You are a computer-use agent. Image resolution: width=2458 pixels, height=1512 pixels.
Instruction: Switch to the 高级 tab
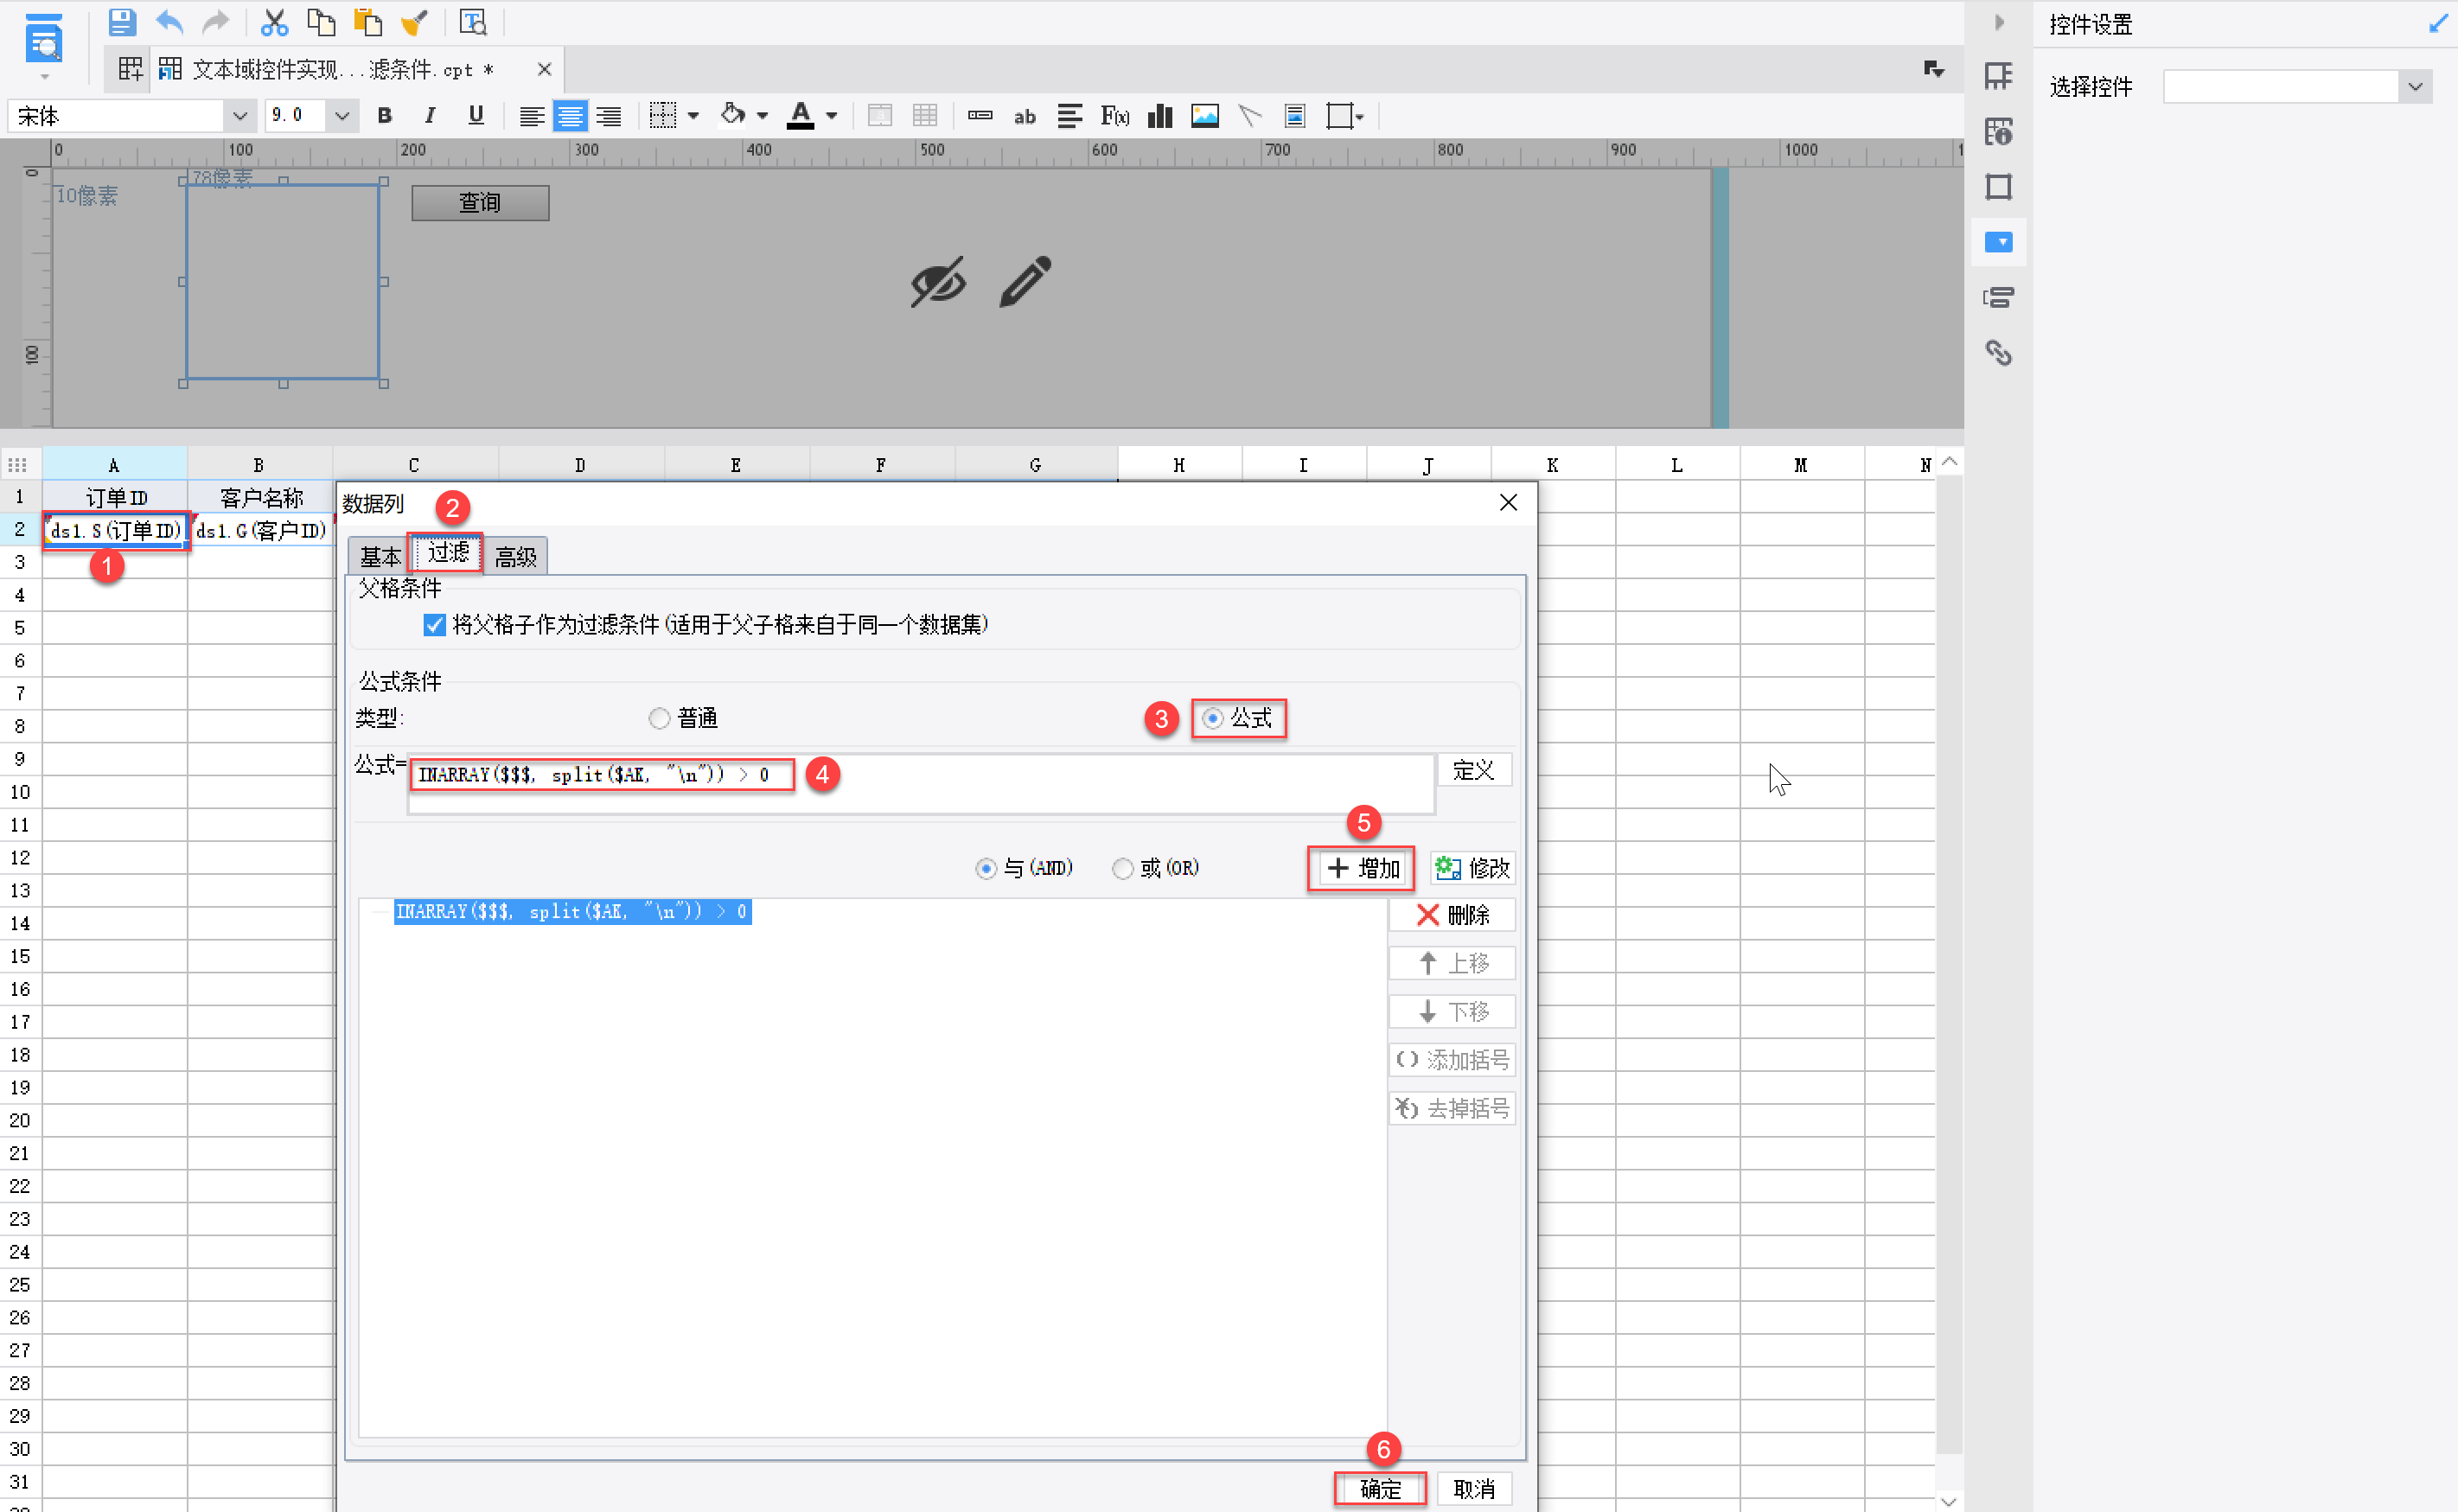pyautogui.click(x=516, y=557)
